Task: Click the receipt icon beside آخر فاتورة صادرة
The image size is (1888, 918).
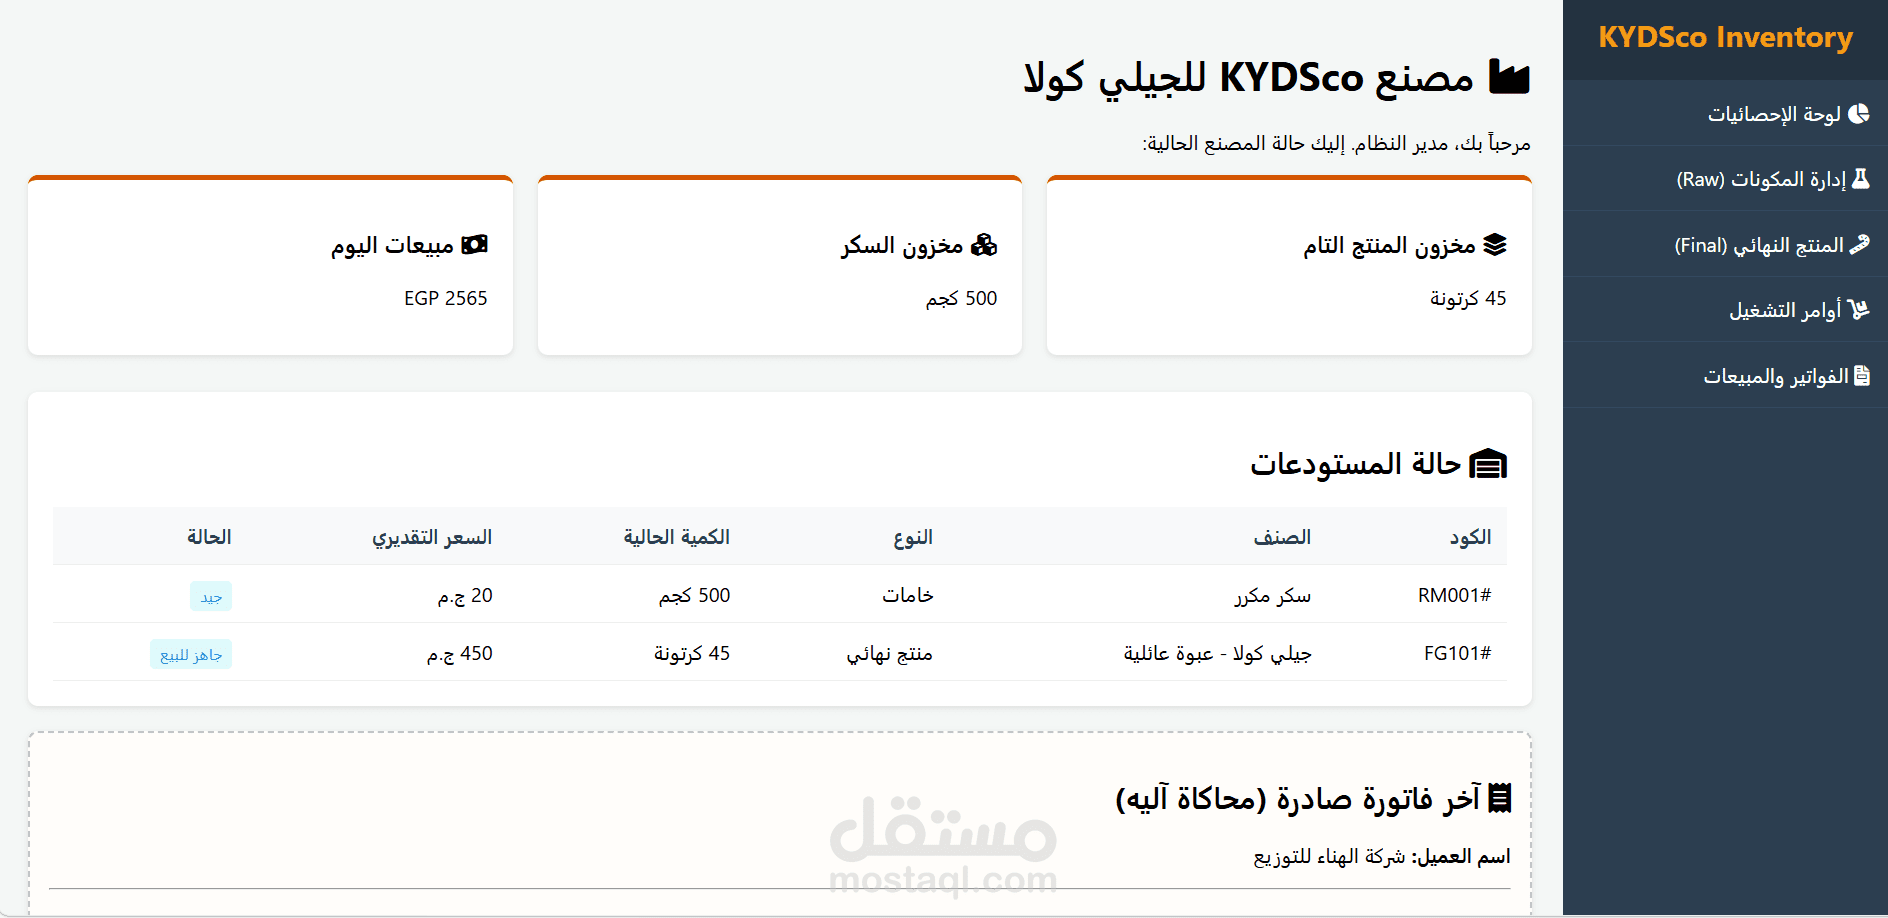Action: [1500, 798]
